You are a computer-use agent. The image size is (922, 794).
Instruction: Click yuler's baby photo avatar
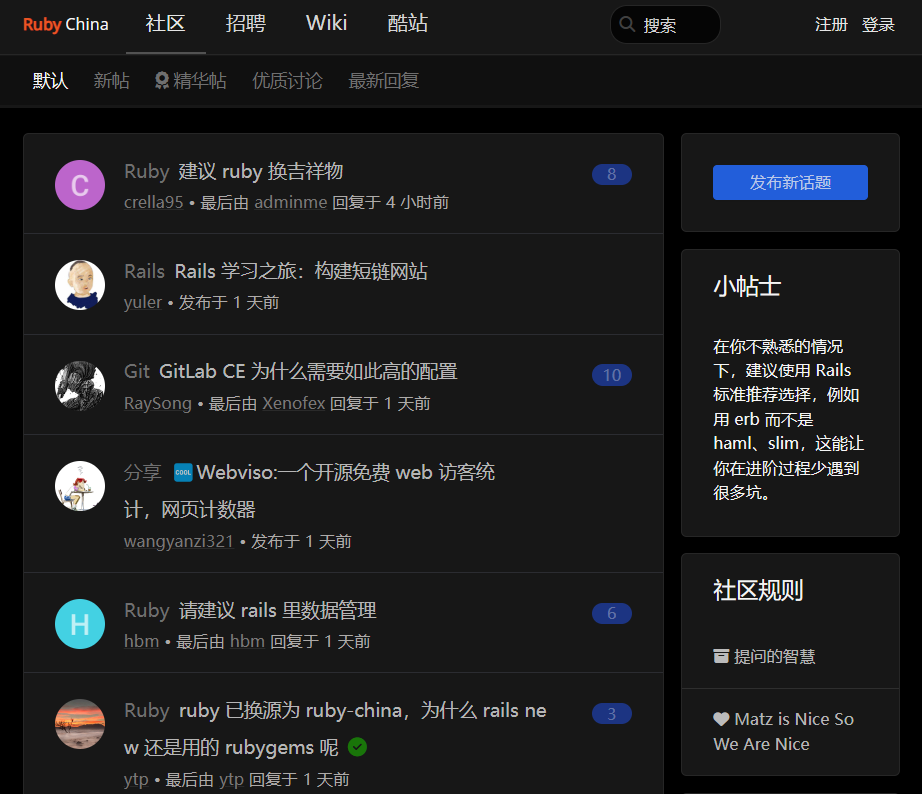point(80,285)
